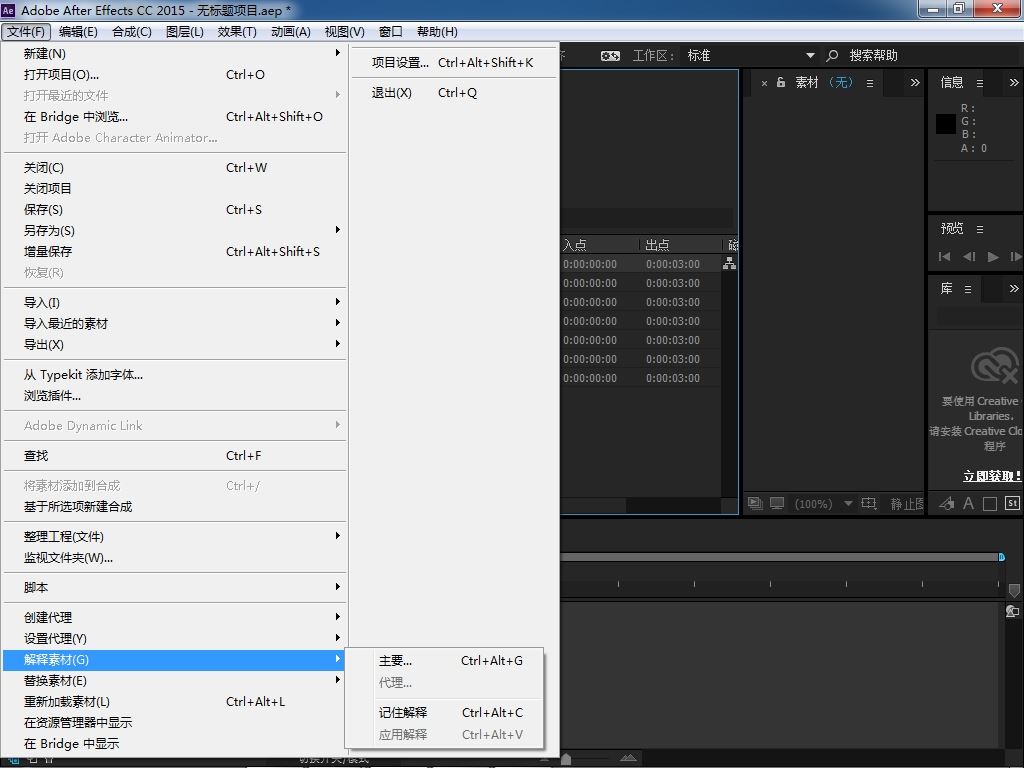The image size is (1024, 768).
Task: Expand the 脚本 submenu
Action: click(x=175, y=587)
